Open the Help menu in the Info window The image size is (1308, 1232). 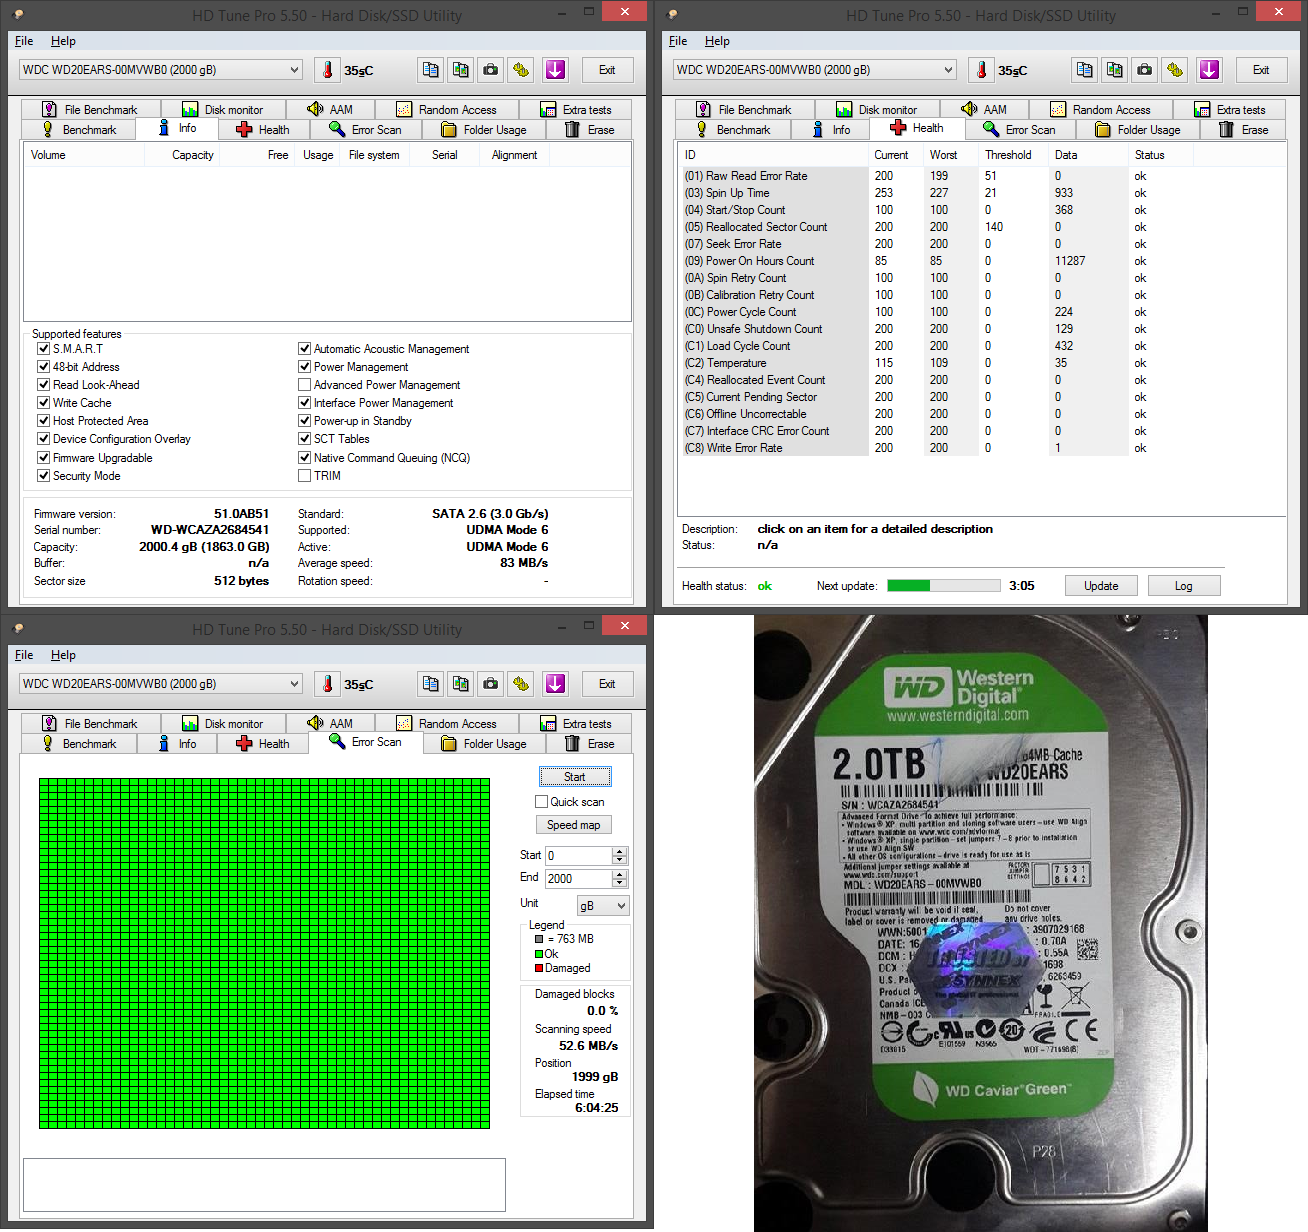[x=63, y=41]
